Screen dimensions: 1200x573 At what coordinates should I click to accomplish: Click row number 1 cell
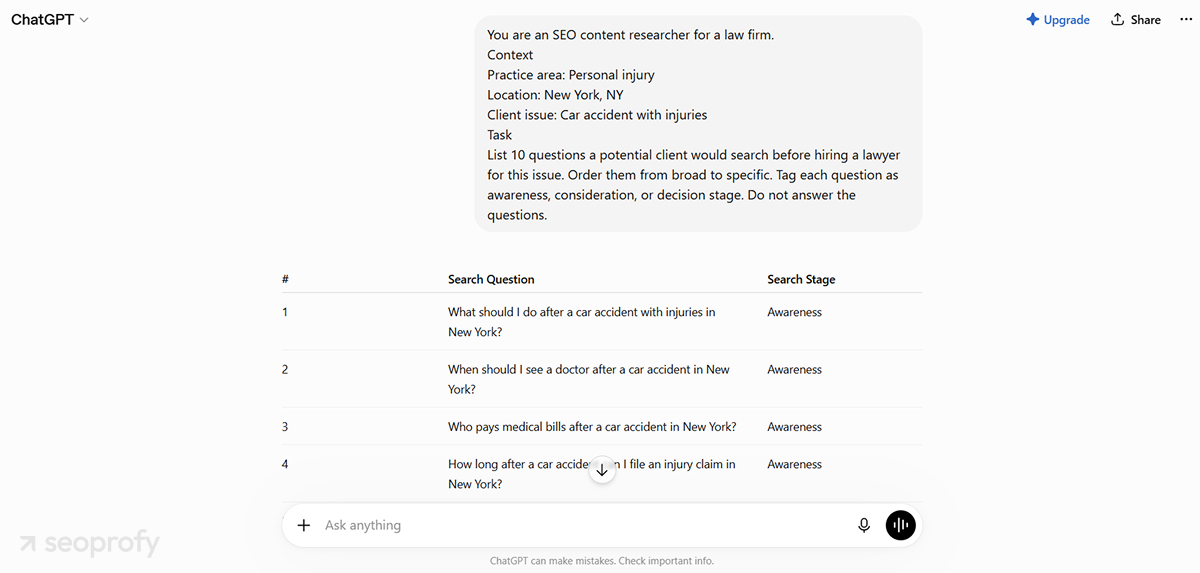pos(284,312)
